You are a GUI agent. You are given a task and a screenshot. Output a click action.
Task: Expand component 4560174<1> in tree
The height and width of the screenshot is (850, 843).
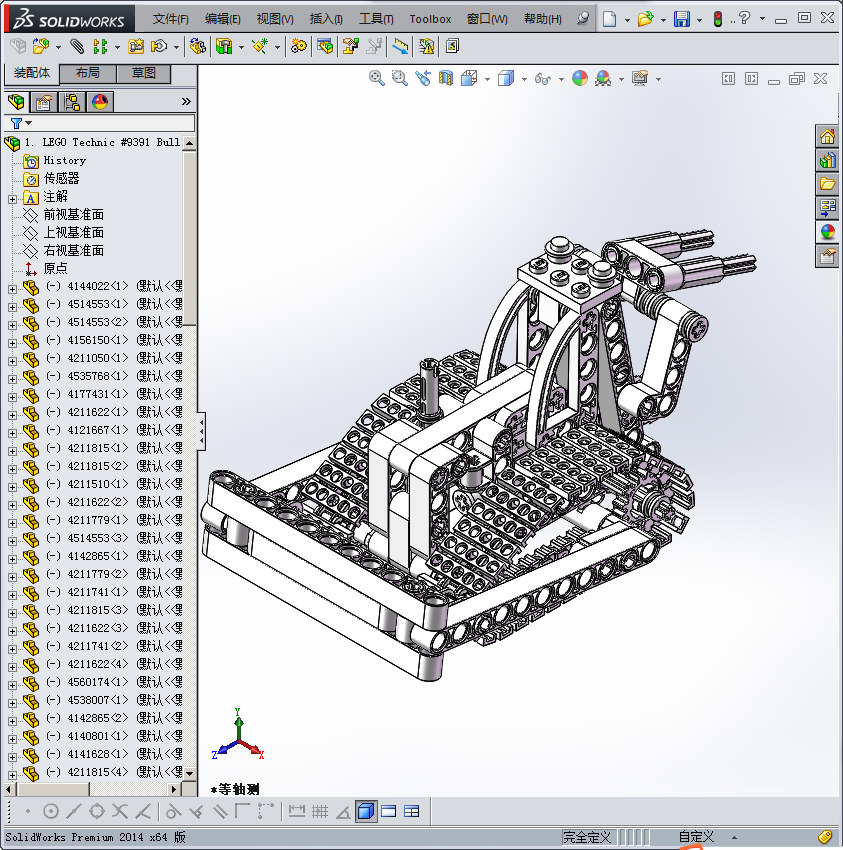click(12, 685)
